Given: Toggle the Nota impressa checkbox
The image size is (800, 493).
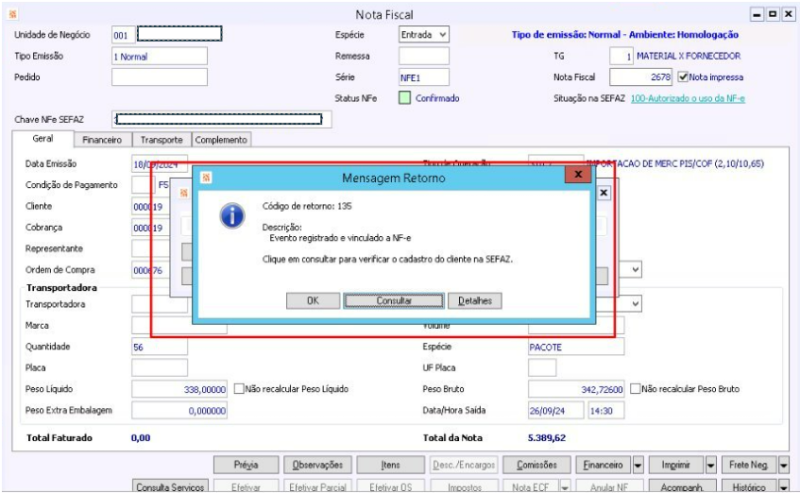Looking at the screenshot, I should pyautogui.click(x=683, y=77).
